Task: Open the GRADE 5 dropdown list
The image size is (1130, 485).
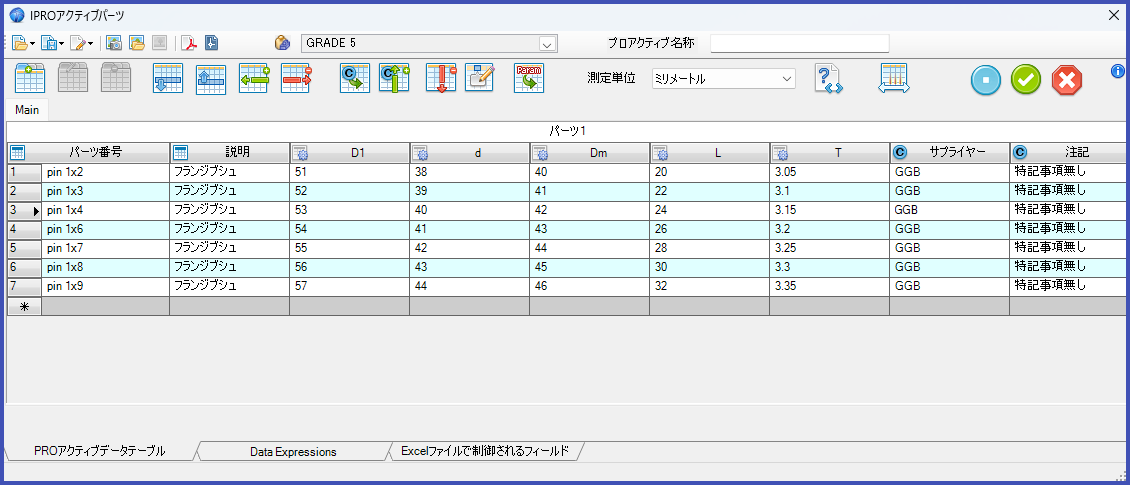Action: point(548,44)
